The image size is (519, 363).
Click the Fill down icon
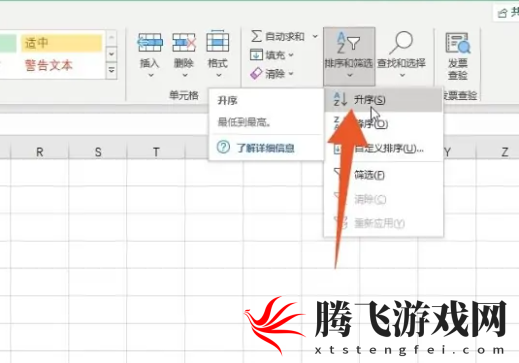(x=256, y=55)
